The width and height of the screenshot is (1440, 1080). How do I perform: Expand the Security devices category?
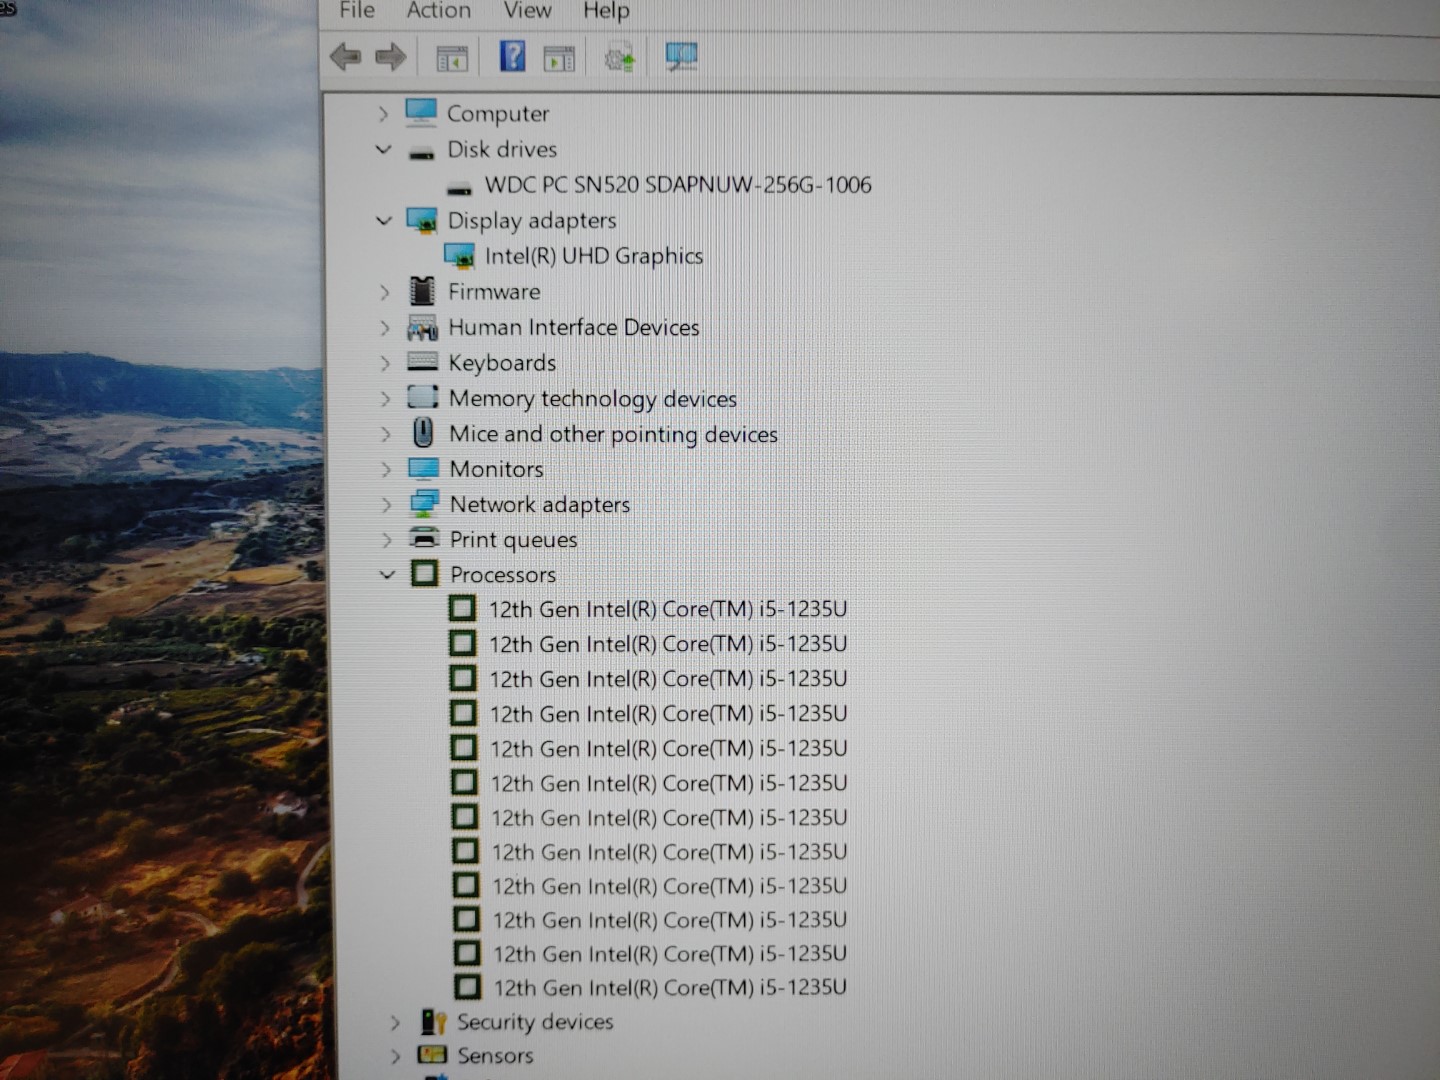click(x=395, y=1022)
